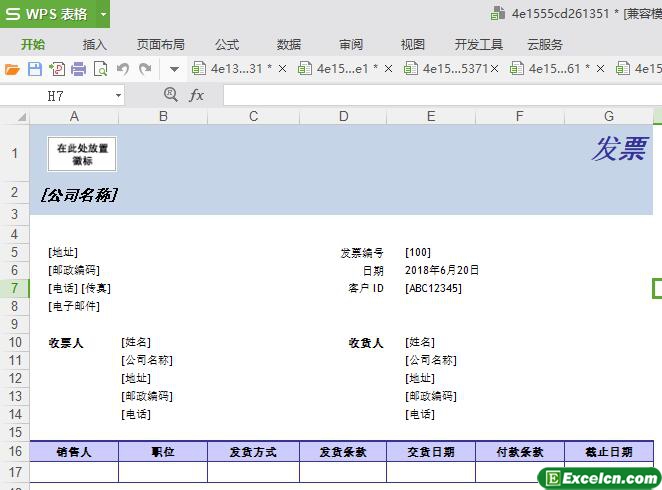
Task: Select column G header
Action: pos(609,116)
